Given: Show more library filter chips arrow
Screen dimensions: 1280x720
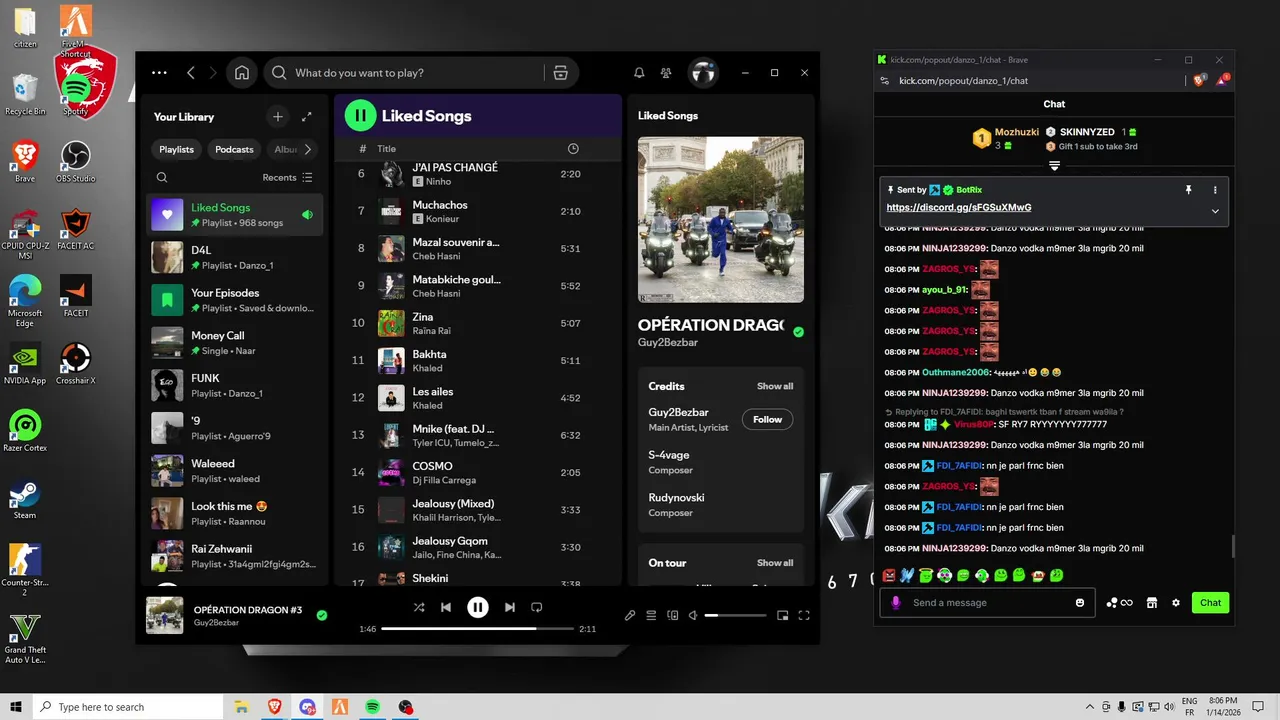Looking at the screenshot, I should (307, 149).
